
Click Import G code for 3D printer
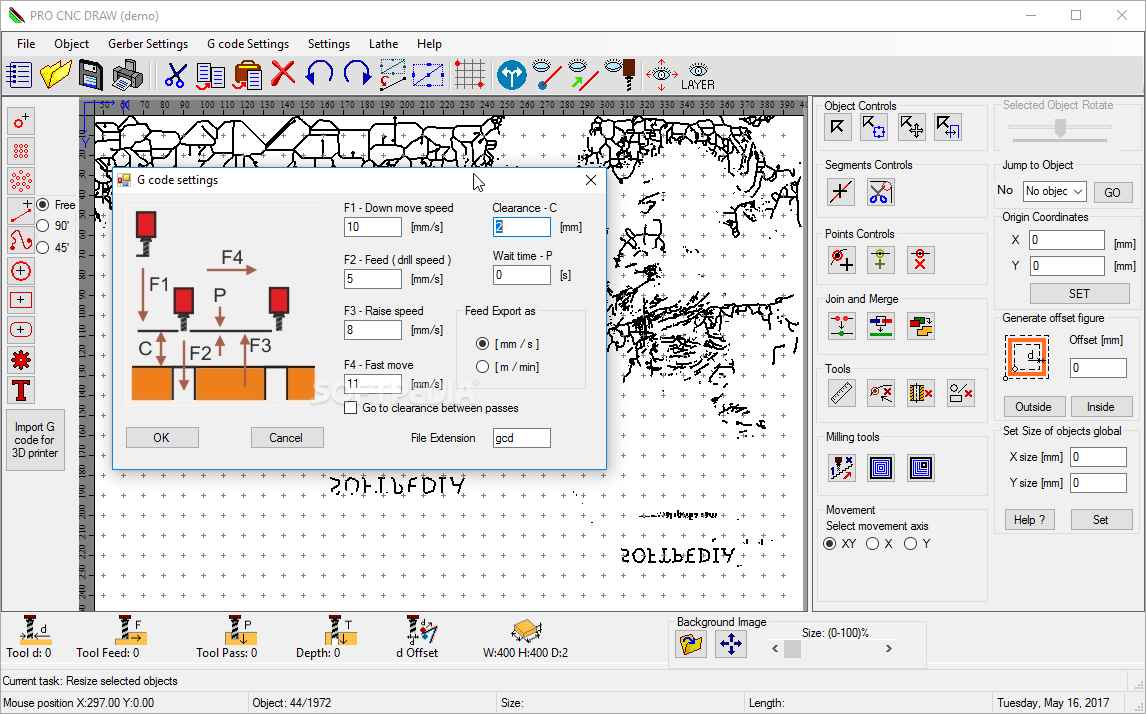[34, 440]
